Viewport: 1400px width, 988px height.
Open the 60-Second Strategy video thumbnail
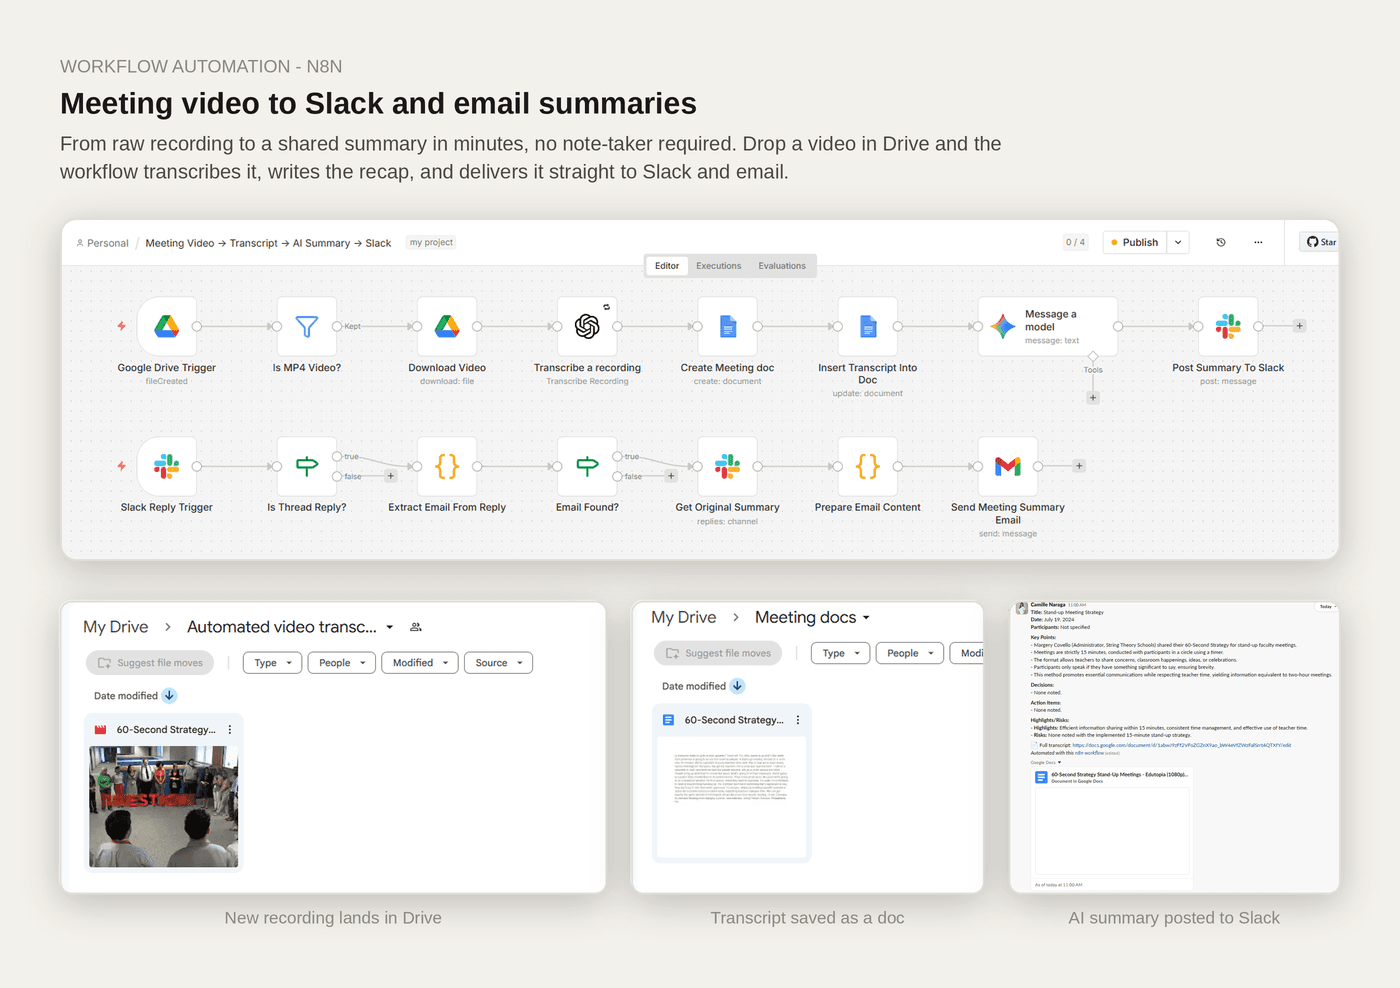point(164,806)
